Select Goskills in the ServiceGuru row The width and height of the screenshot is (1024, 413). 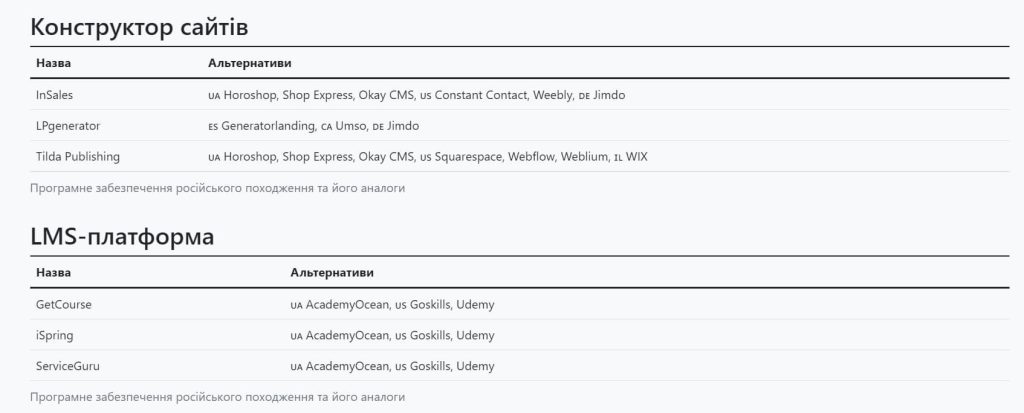(430, 366)
